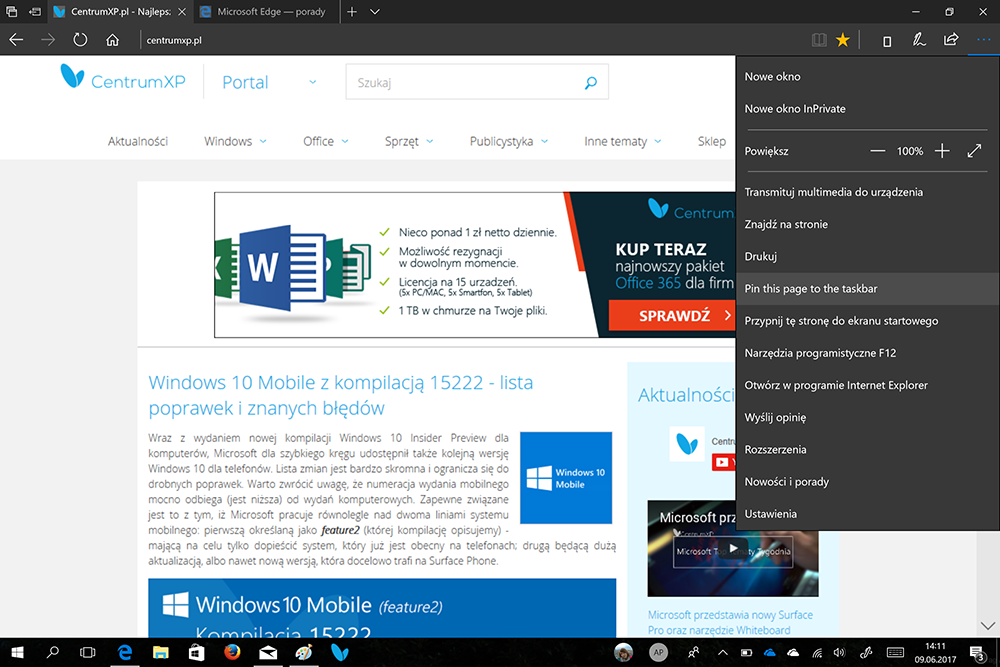Open Nowości i porady entry
The width and height of the screenshot is (1000, 667).
[x=867, y=481]
